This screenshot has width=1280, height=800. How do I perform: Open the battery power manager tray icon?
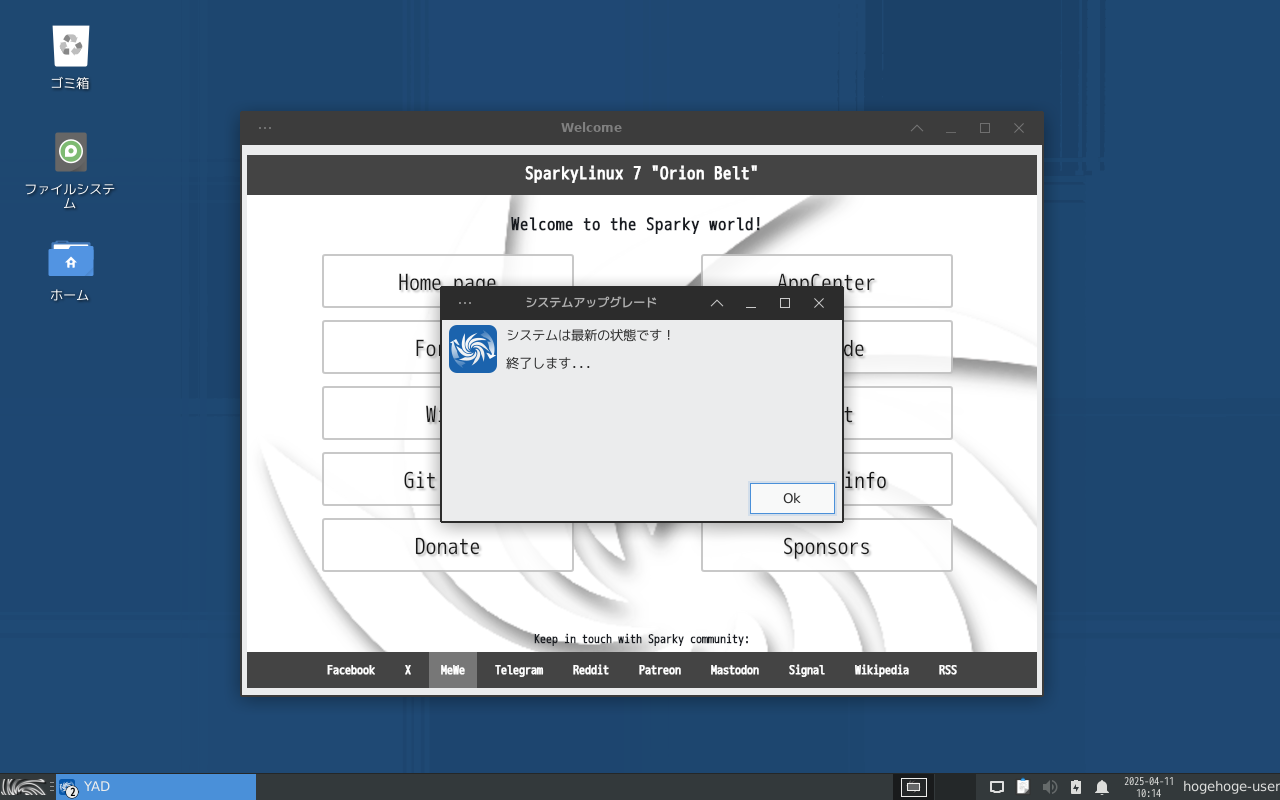tap(1076, 787)
